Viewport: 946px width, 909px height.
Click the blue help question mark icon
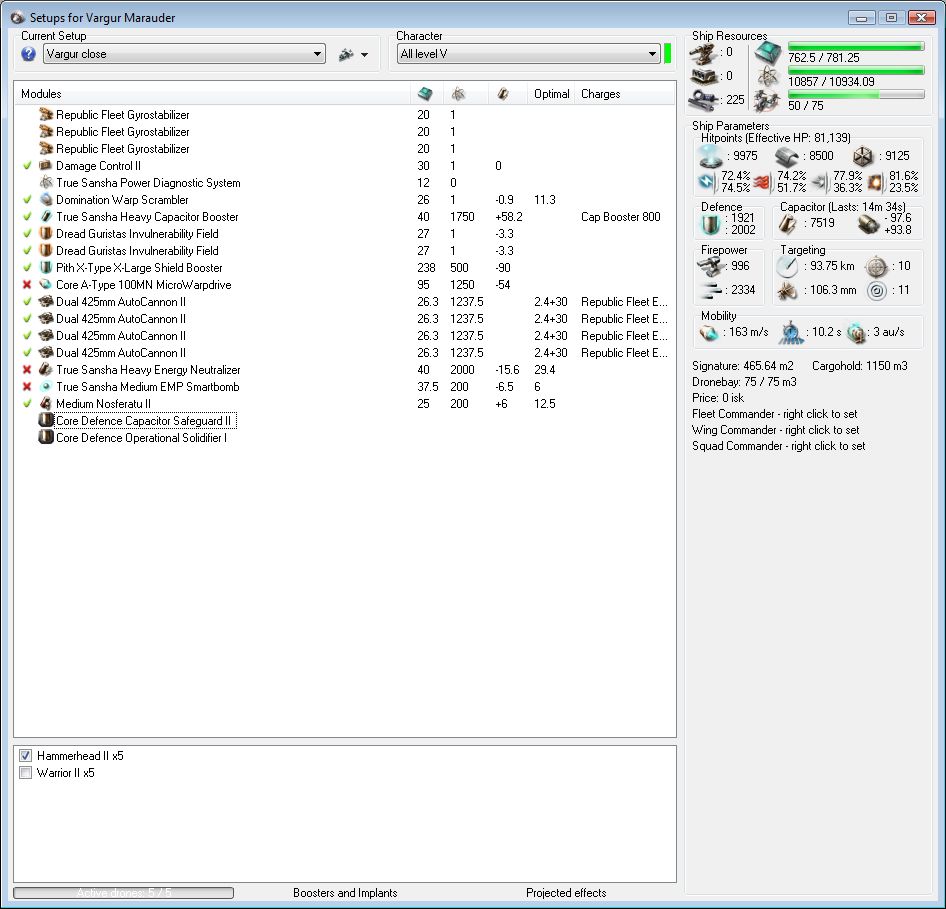tap(28, 54)
